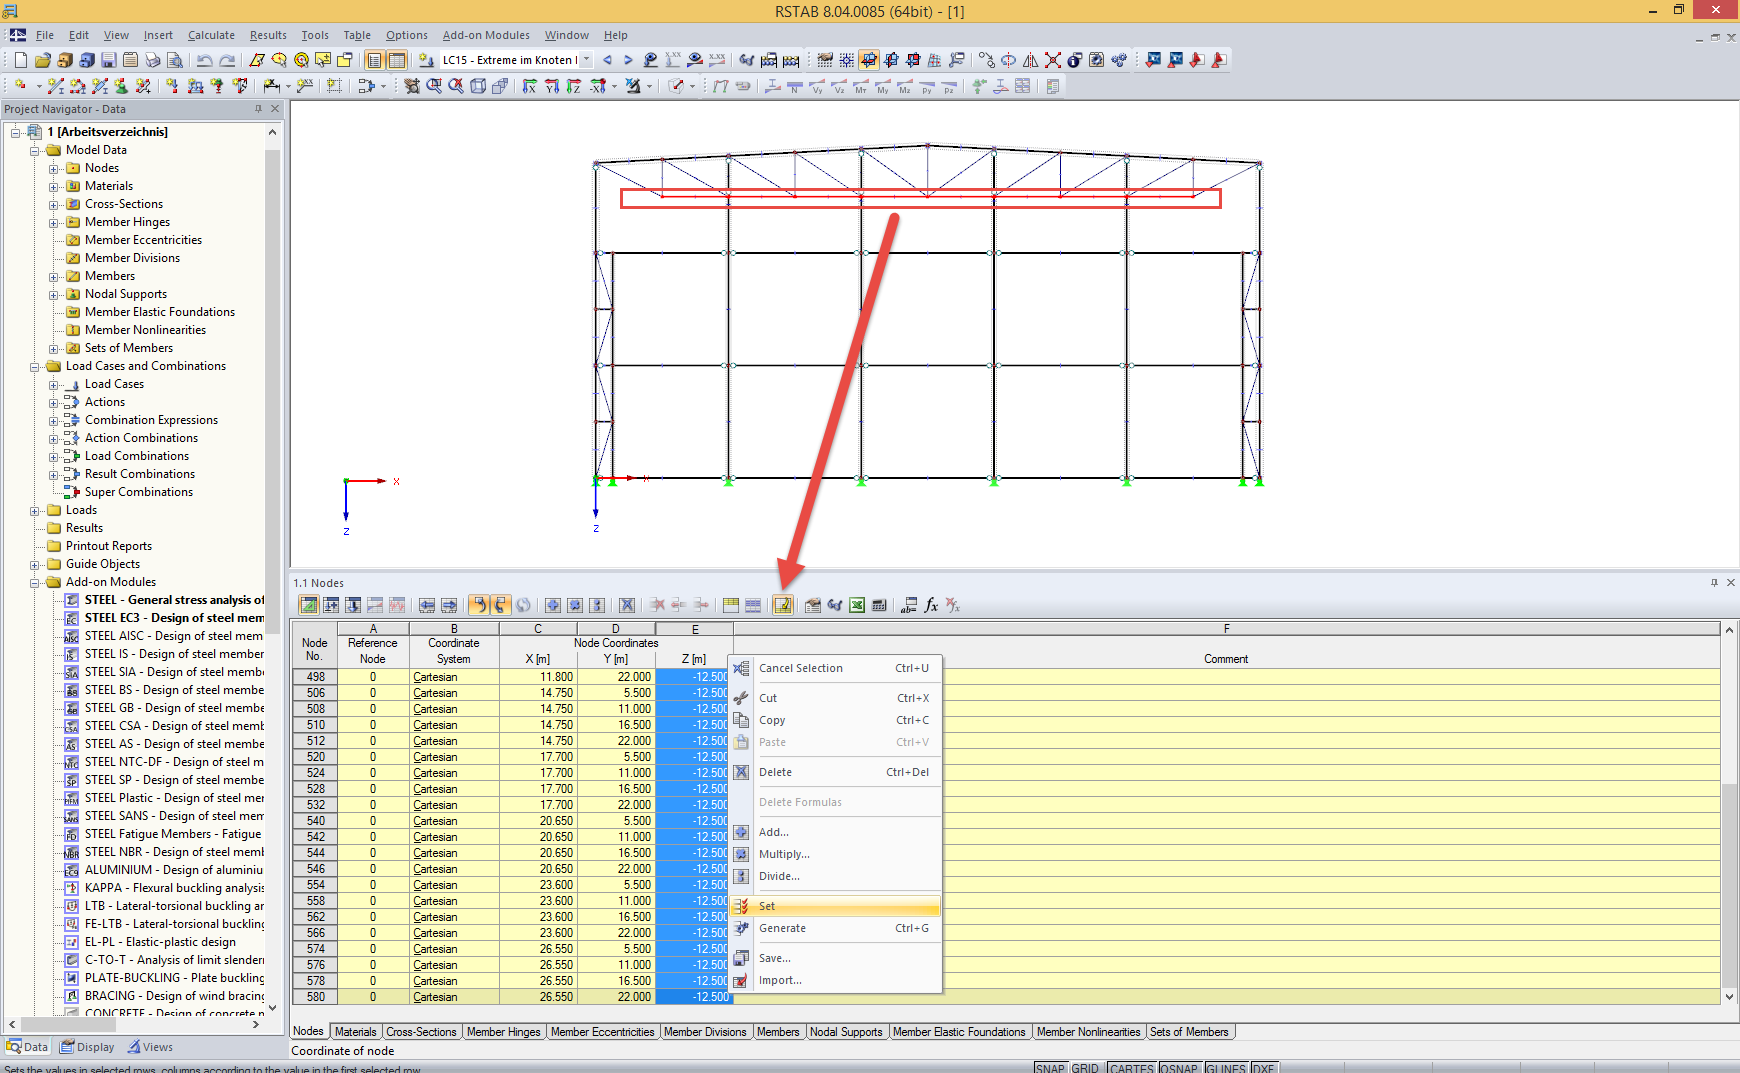Open the LC15 load case dropdown
The height and width of the screenshot is (1073, 1740).
pyautogui.click(x=586, y=60)
